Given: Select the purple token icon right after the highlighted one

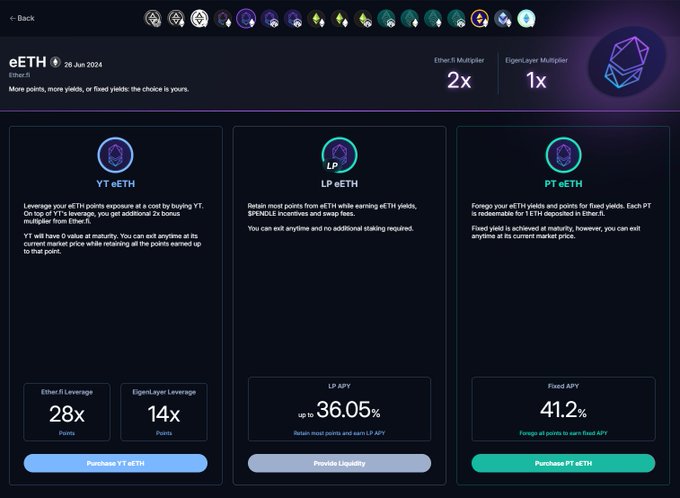Looking at the screenshot, I should tap(269, 19).
